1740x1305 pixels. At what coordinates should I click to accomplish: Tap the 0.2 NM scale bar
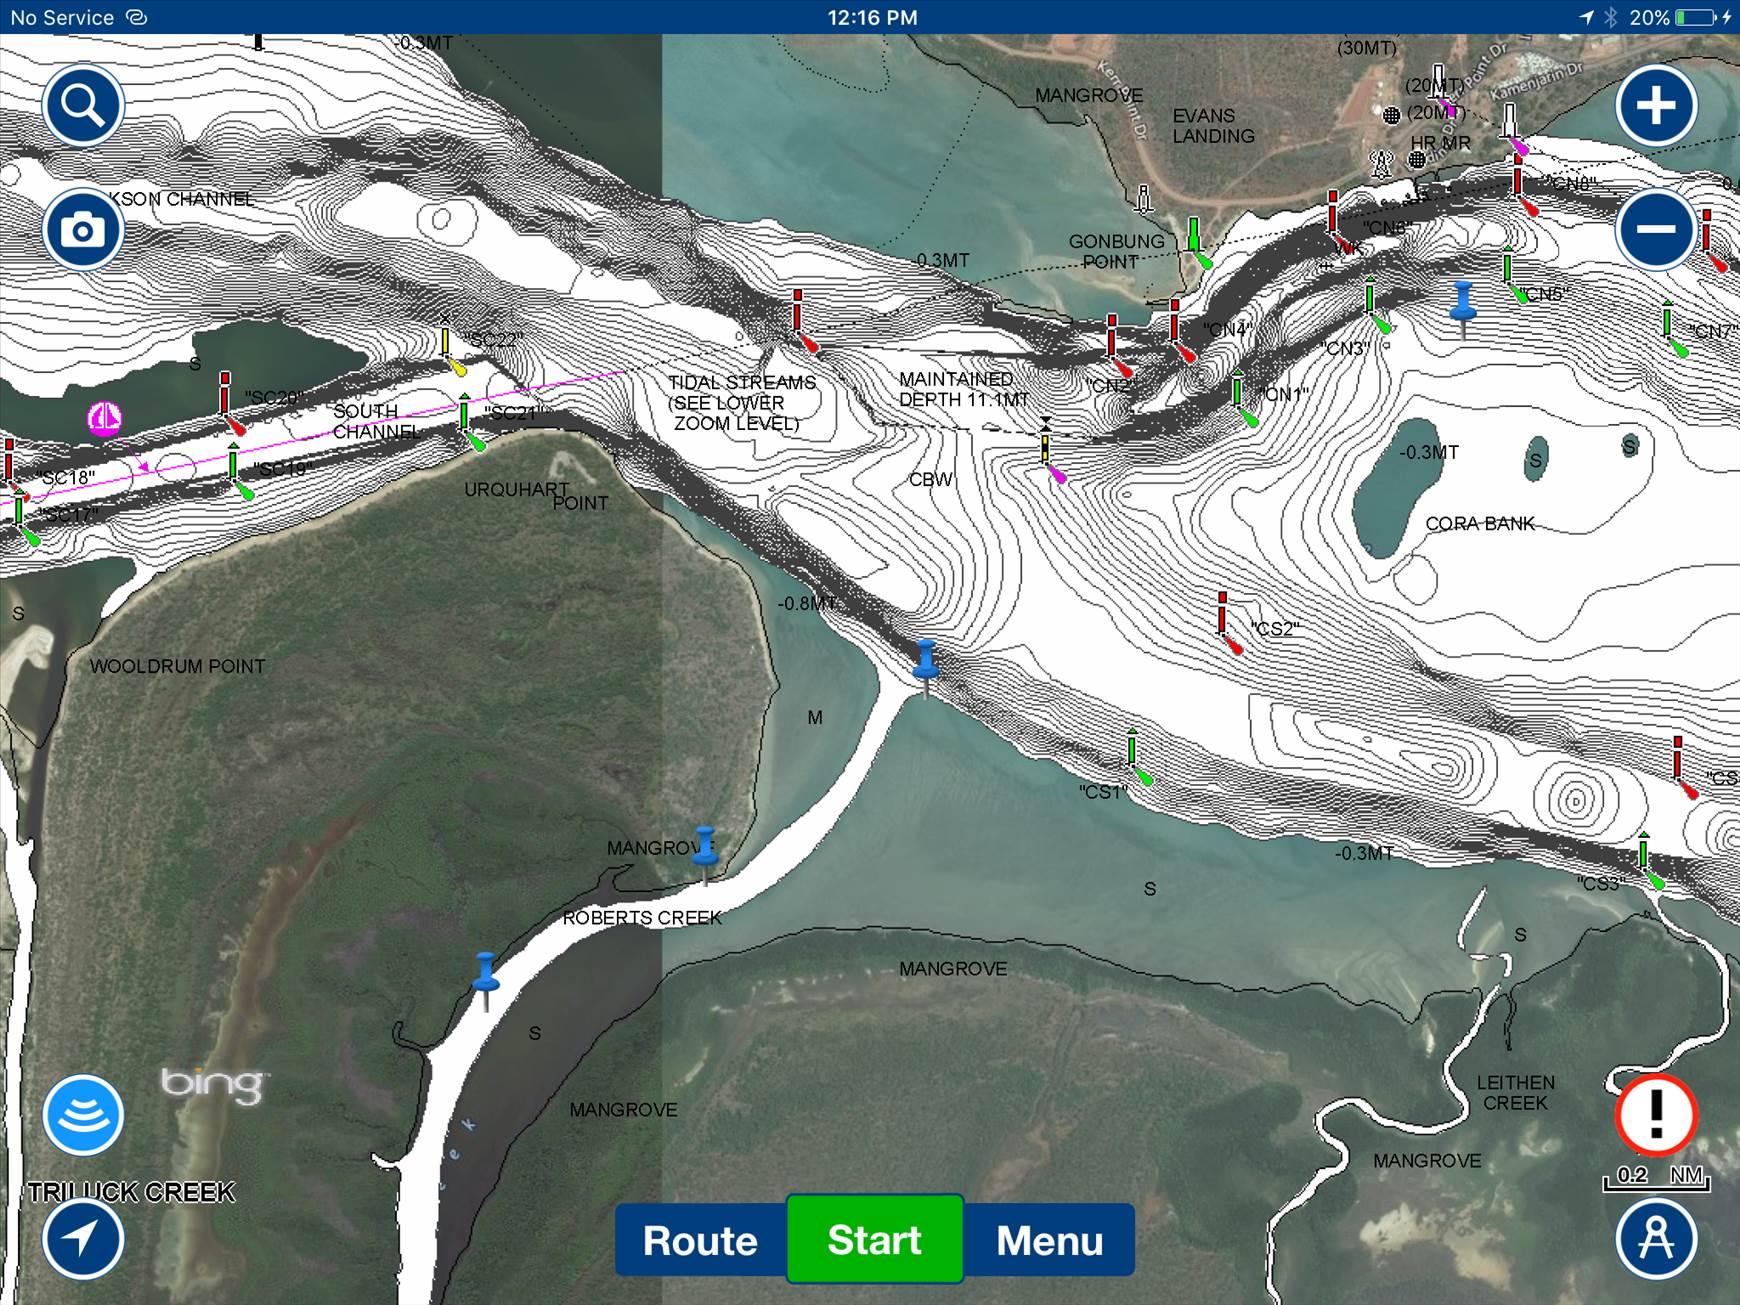coord(1656,1177)
